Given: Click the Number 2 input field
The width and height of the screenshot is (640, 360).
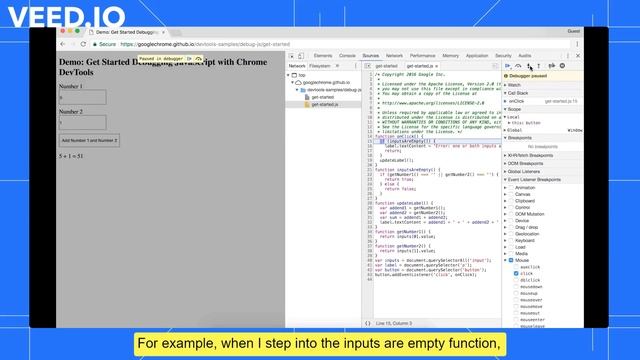Looking at the screenshot, I should (82, 122).
